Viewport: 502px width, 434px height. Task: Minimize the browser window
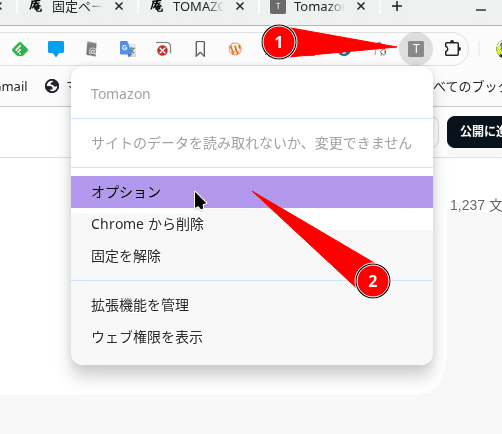point(481,10)
